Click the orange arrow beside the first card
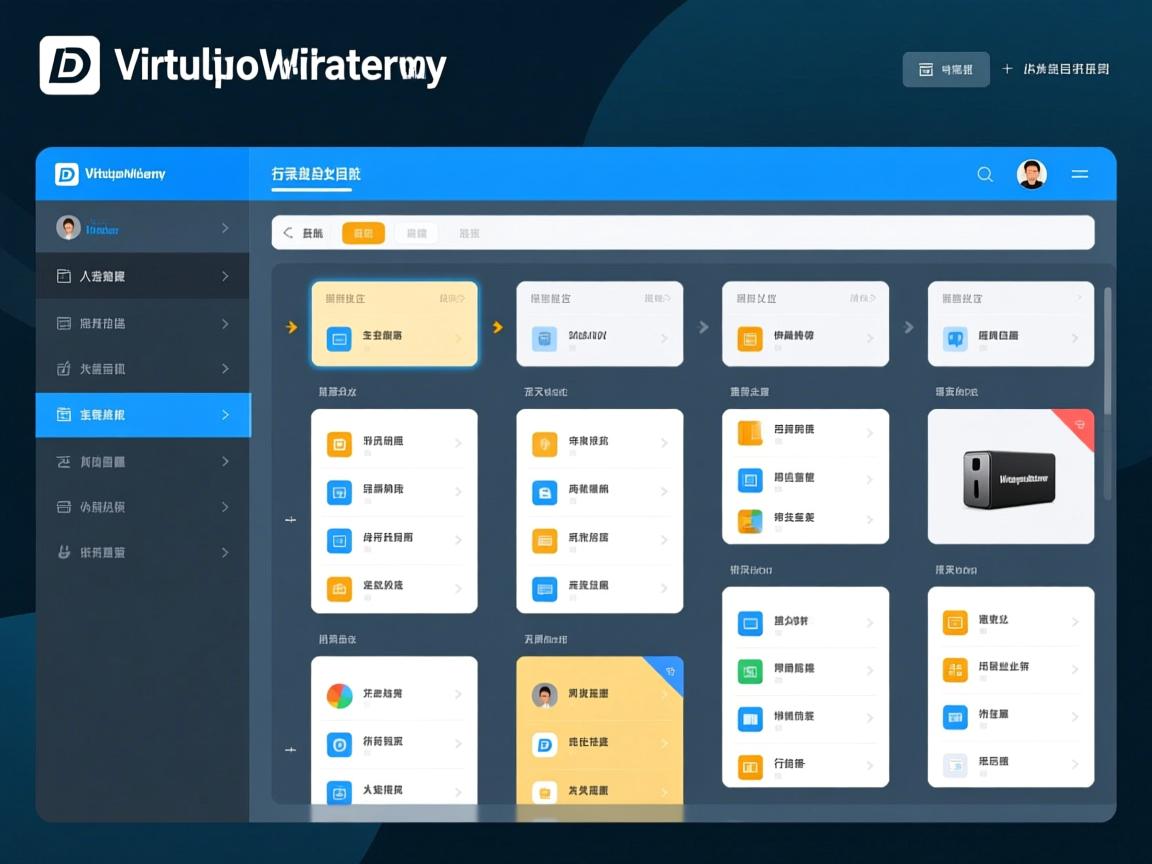Screen dimensions: 1152x864 click(291, 327)
